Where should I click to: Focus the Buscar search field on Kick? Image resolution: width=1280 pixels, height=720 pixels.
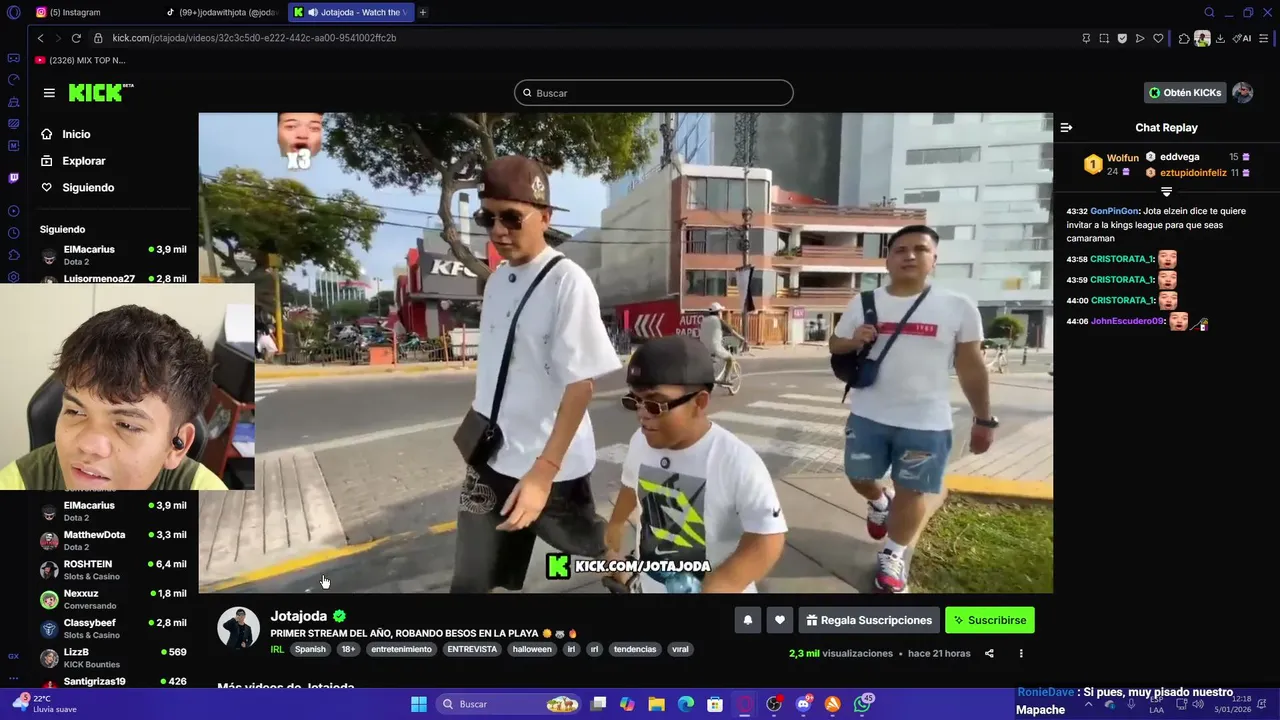click(654, 93)
